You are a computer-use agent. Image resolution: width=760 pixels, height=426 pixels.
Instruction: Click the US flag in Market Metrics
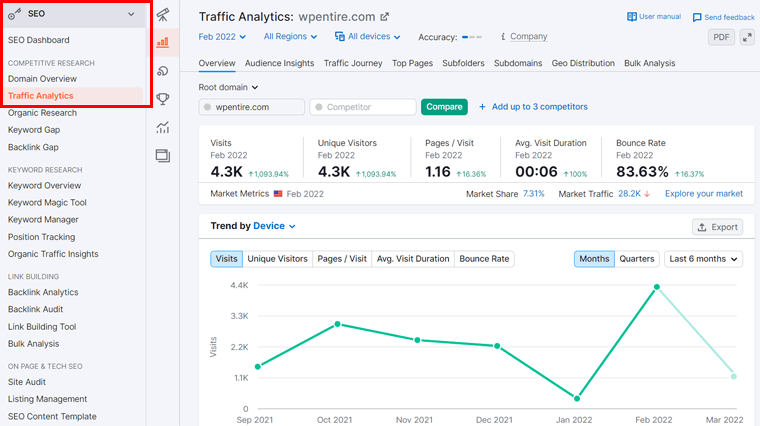[278, 193]
